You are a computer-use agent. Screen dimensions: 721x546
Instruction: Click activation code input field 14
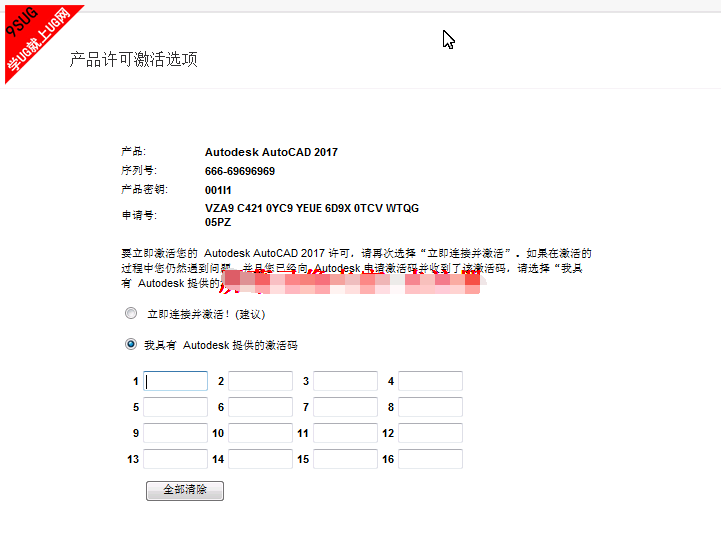[x=261, y=459]
